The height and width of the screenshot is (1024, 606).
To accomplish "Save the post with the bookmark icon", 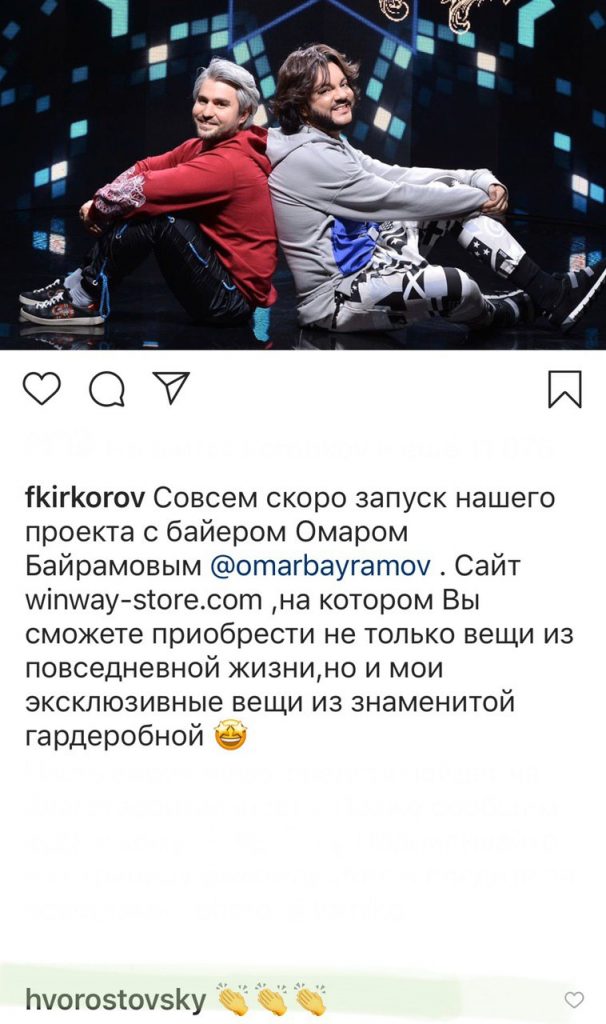I will tap(565, 389).
